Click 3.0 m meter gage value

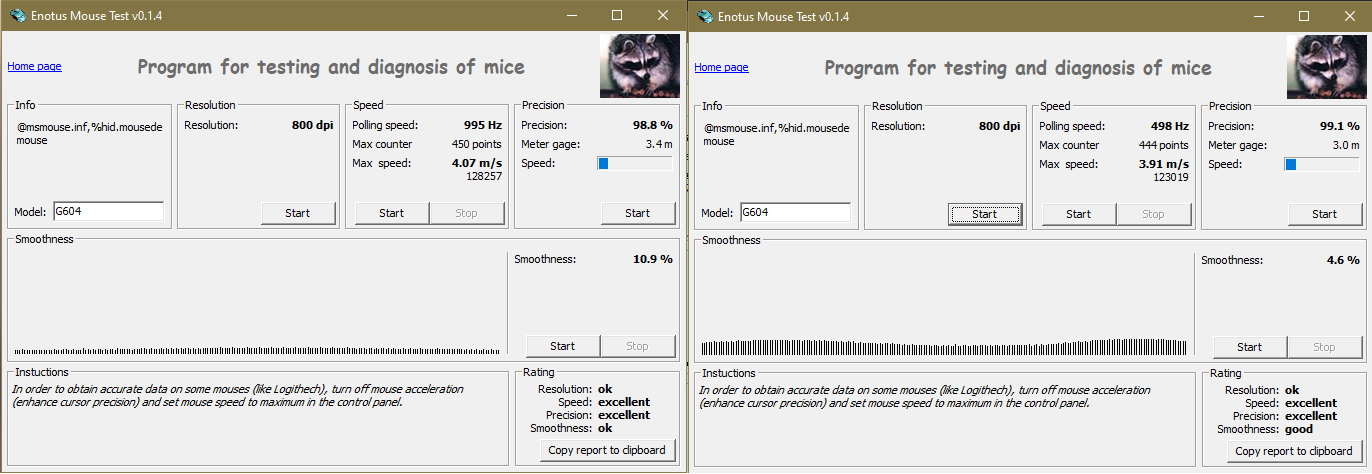tap(1346, 145)
